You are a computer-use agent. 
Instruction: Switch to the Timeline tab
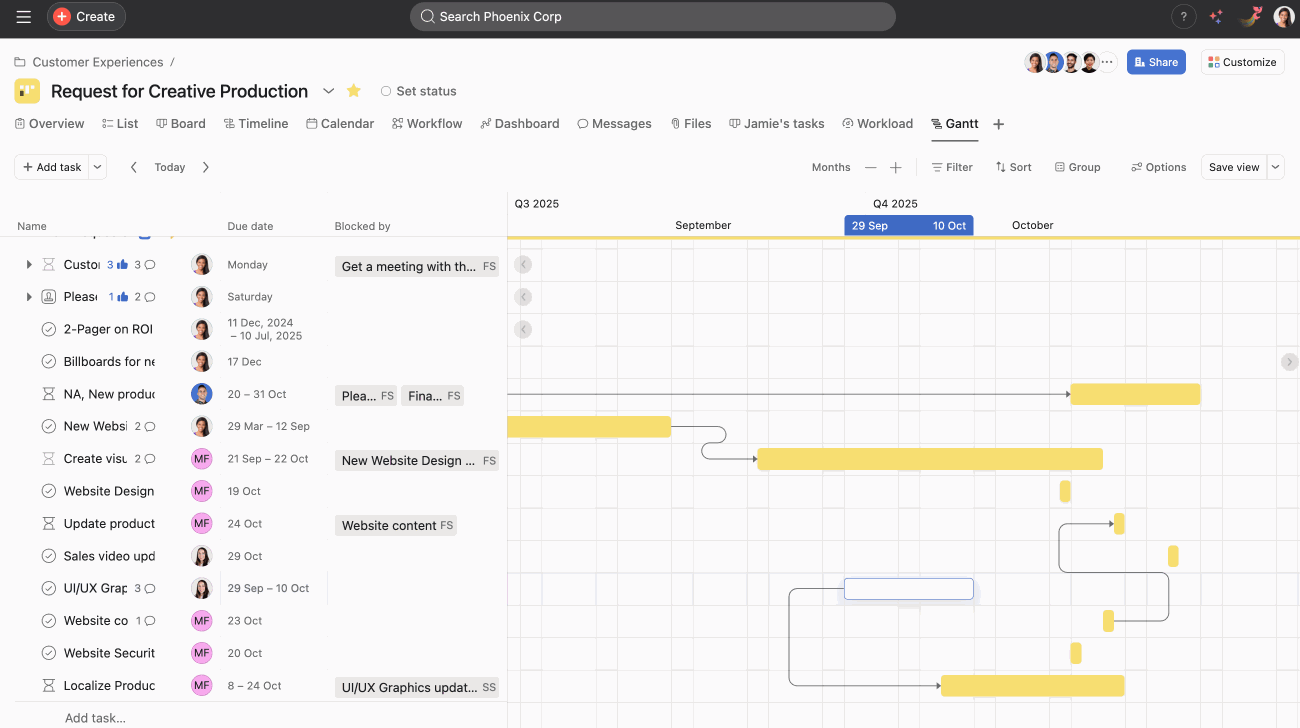256,123
